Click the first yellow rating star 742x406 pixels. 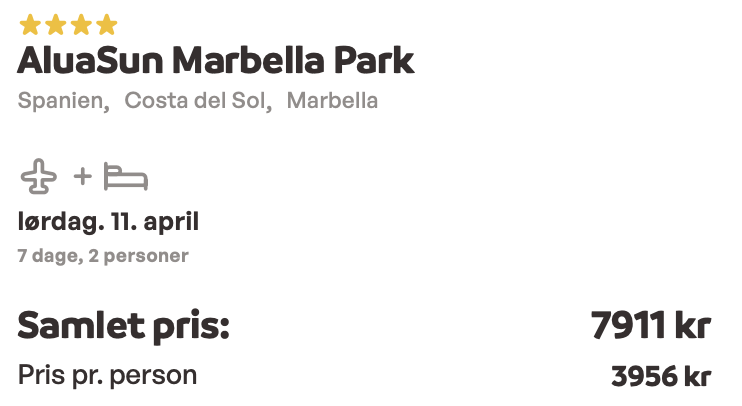tap(30, 25)
